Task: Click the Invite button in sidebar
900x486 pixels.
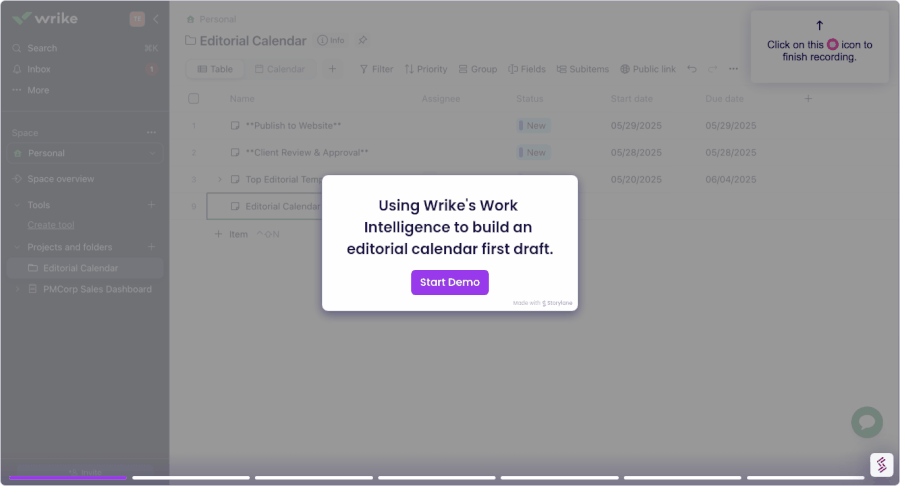Action: pyautogui.click(x=85, y=472)
